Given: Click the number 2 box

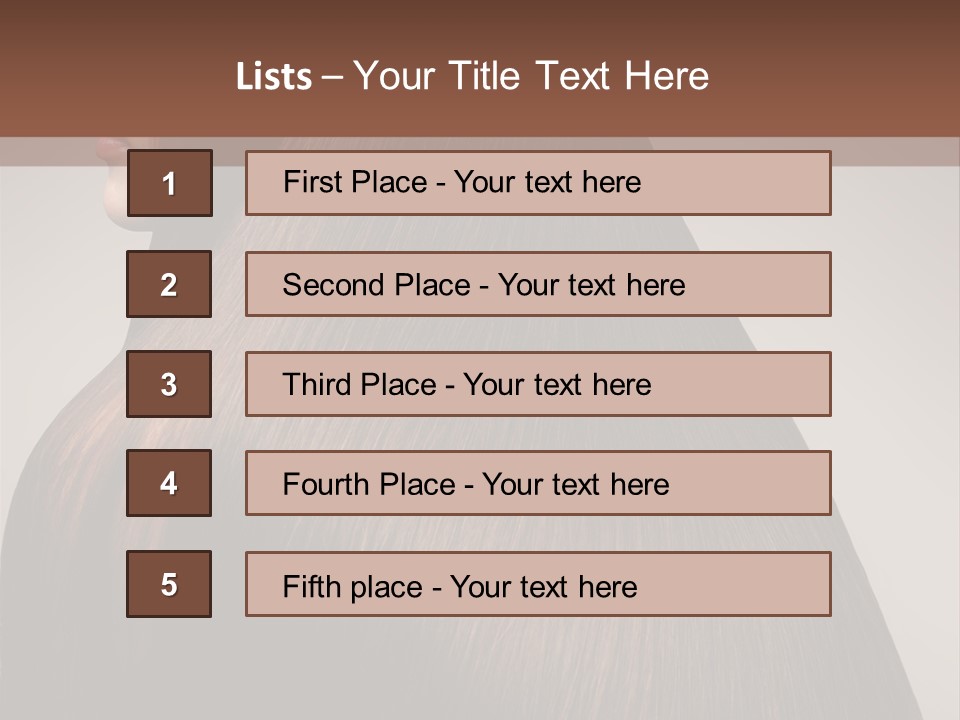Looking at the screenshot, I should pyautogui.click(x=169, y=284).
